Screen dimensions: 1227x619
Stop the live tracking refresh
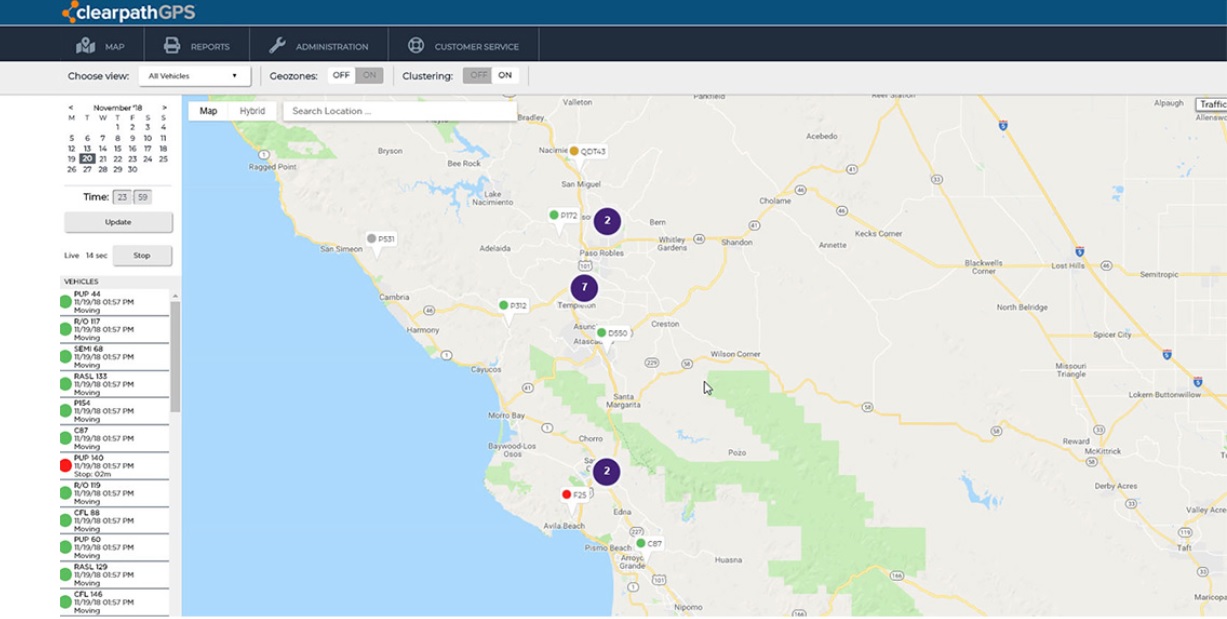point(142,255)
